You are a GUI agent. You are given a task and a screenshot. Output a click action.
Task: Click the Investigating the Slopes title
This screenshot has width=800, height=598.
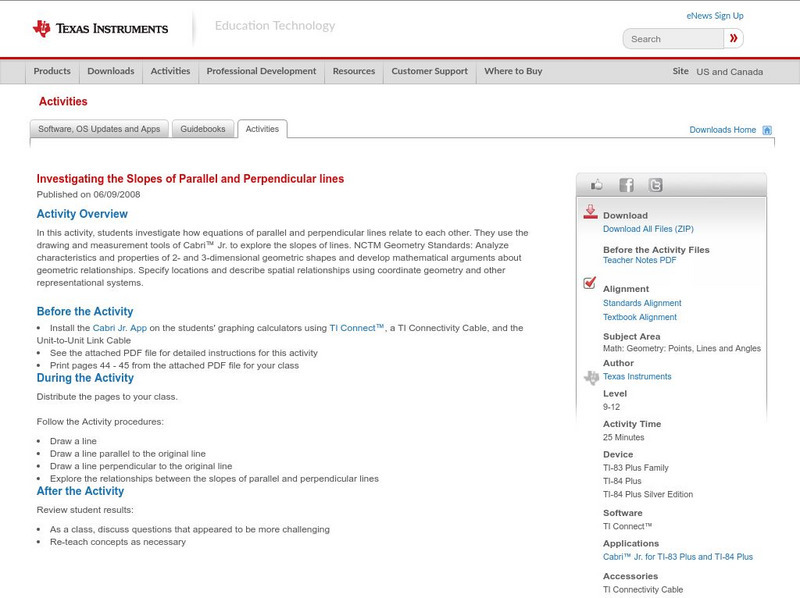(190, 179)
